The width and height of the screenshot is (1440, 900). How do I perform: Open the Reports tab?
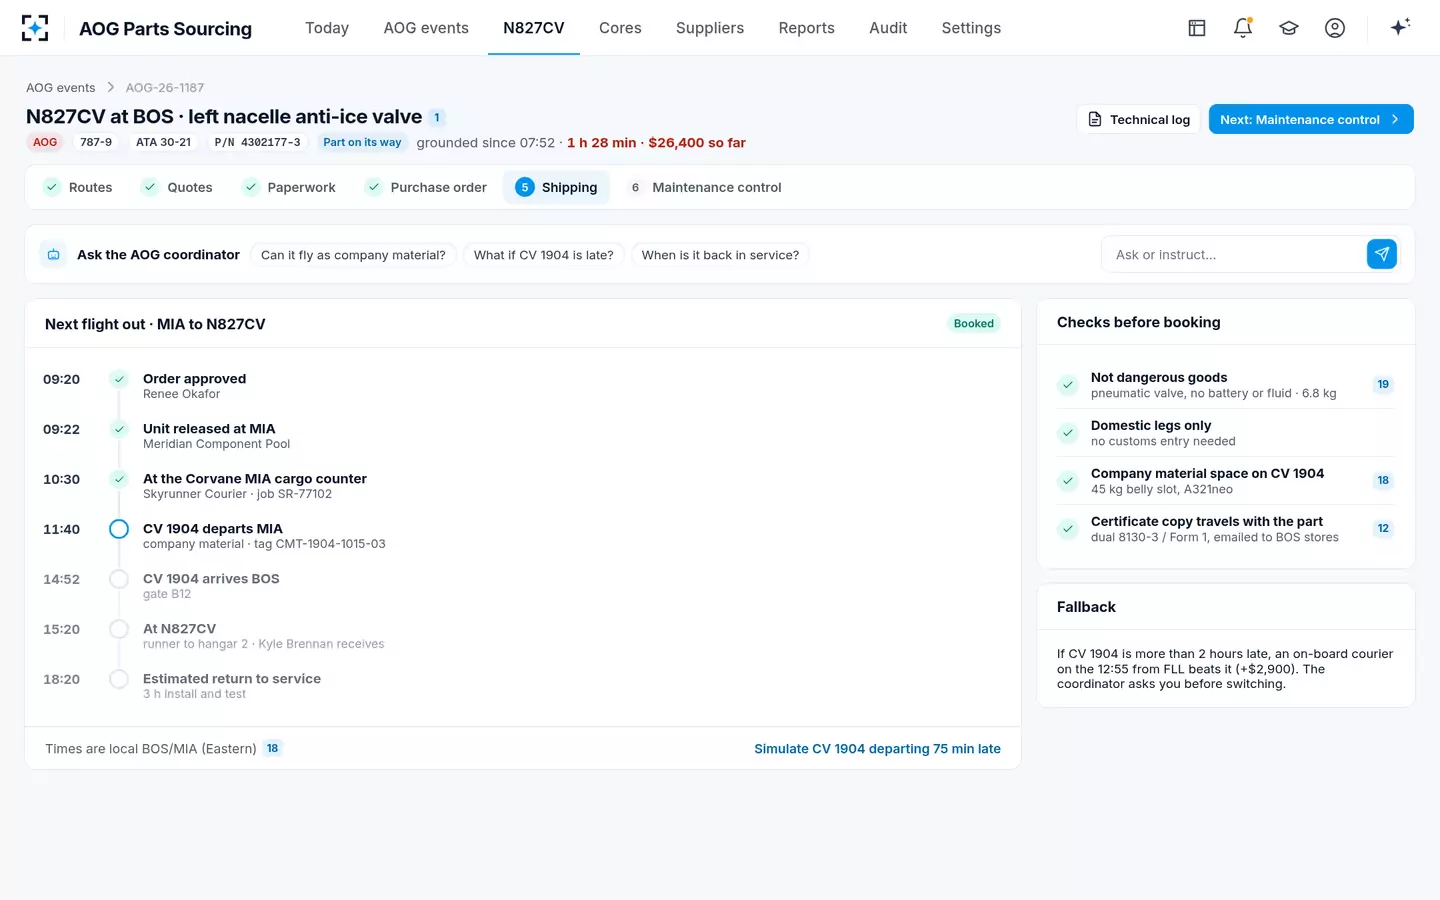pyautogui.click(x=807, y=28)
